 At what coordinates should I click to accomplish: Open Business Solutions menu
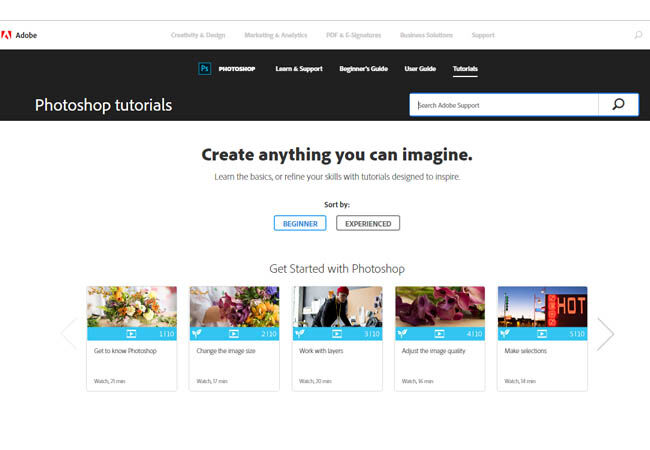click(426, 35)
